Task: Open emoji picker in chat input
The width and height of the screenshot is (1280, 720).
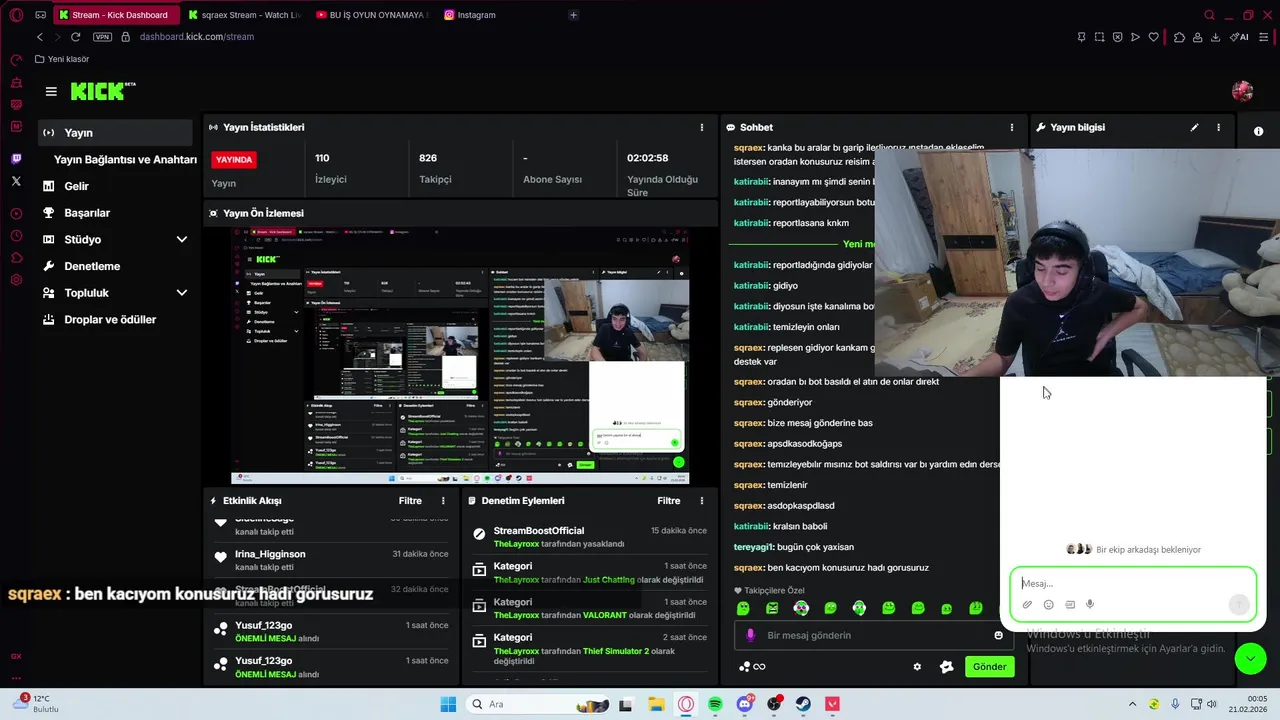Action: [x=998, y=635]
